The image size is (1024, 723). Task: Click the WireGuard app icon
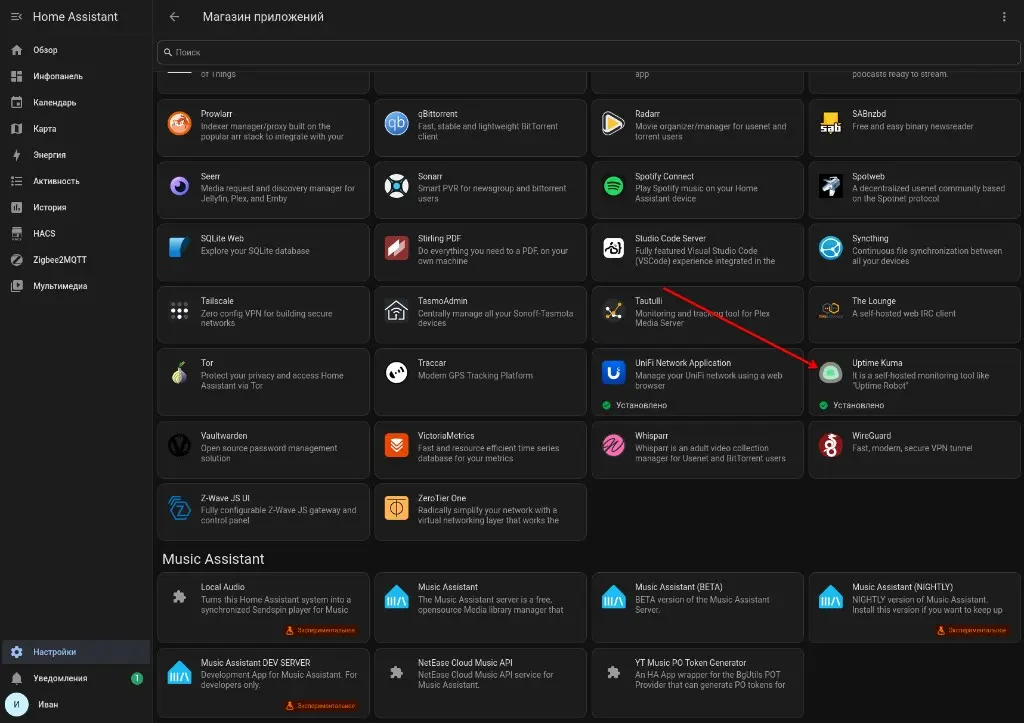(x=831, y=445)
